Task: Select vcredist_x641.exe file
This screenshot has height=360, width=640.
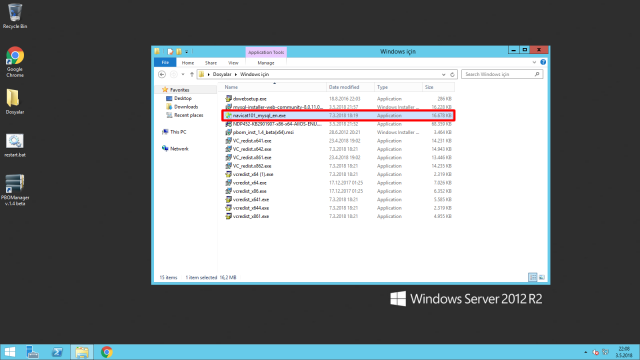Action: (x=338, y=200)
